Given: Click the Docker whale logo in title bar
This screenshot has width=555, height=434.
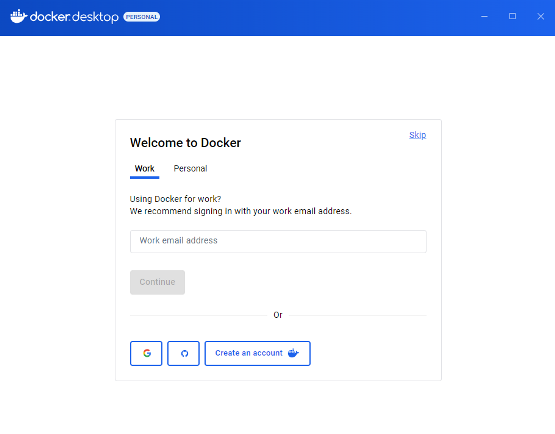Looking at the screenshot, I should pyautogui.click(x=18, y=16).
